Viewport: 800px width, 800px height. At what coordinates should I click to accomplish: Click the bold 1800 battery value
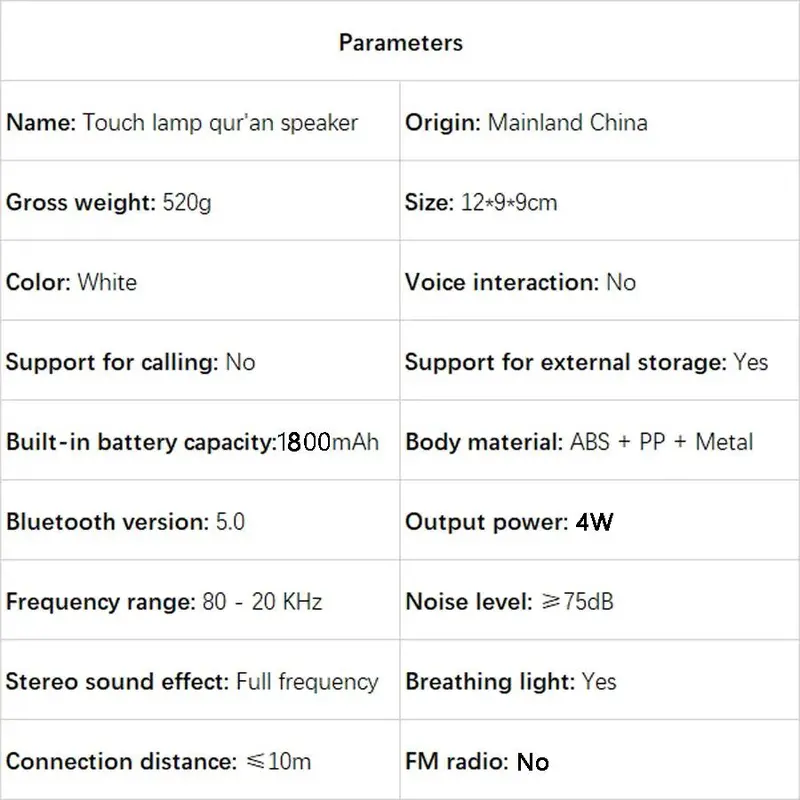point(304,442)
